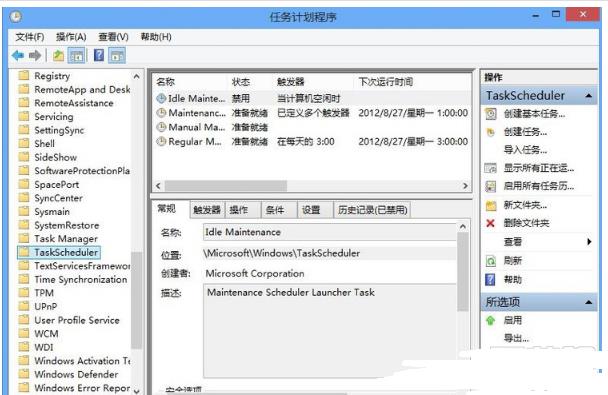Switch to the 历史记录(已禁用) tab
The width and height of the screenshot is (608, 395).
click(372, 210)
